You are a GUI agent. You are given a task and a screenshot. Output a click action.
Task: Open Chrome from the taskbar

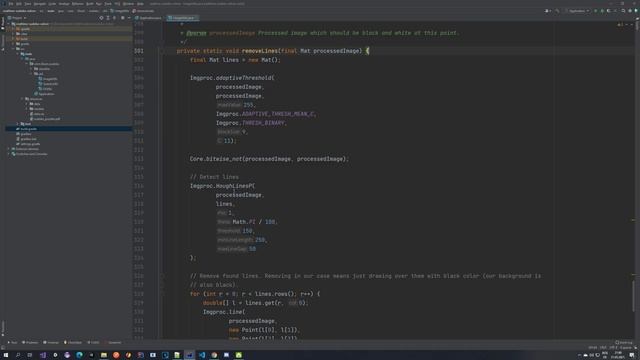[x=214, y=355]
